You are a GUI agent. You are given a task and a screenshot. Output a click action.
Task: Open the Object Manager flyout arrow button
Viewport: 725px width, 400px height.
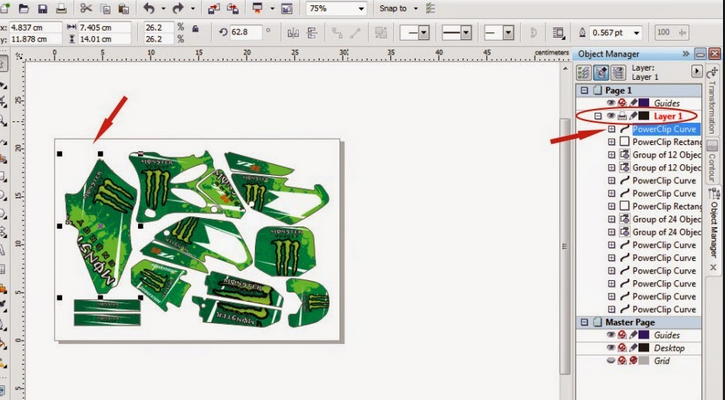click(696, 71)
